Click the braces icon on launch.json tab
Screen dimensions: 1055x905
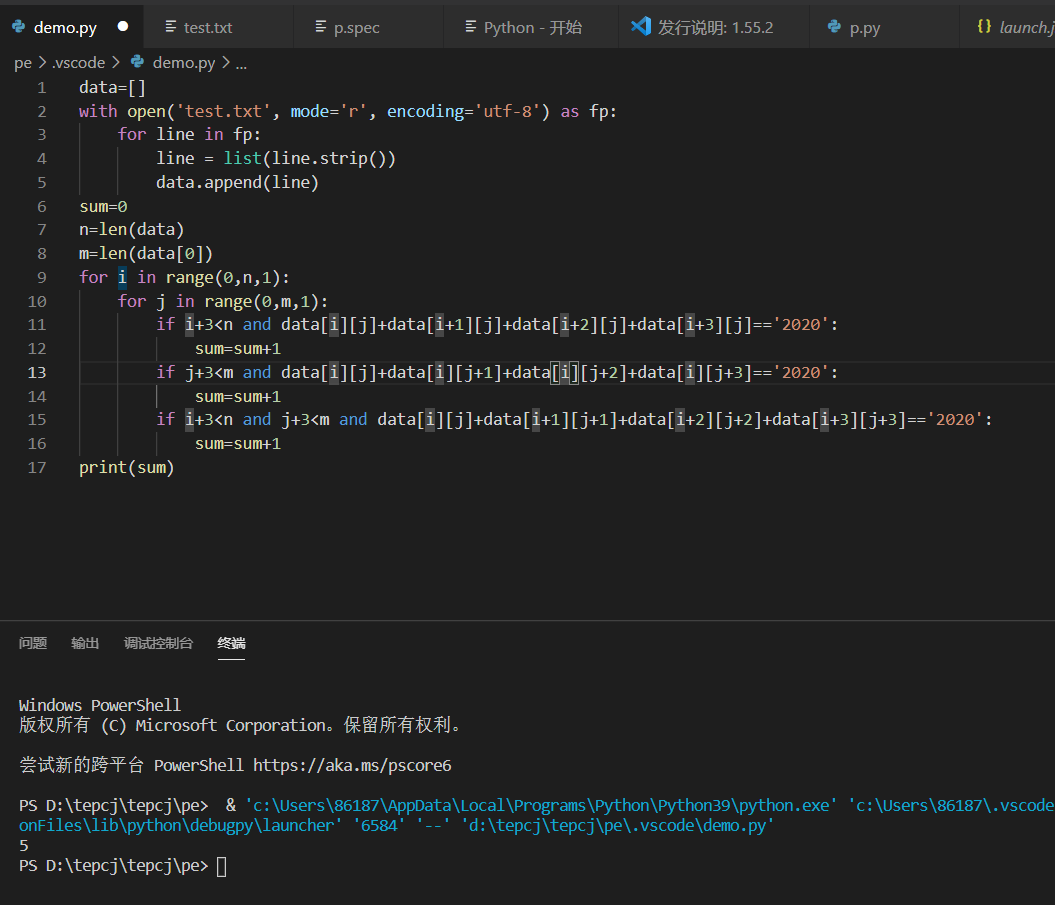click(984, 26)
